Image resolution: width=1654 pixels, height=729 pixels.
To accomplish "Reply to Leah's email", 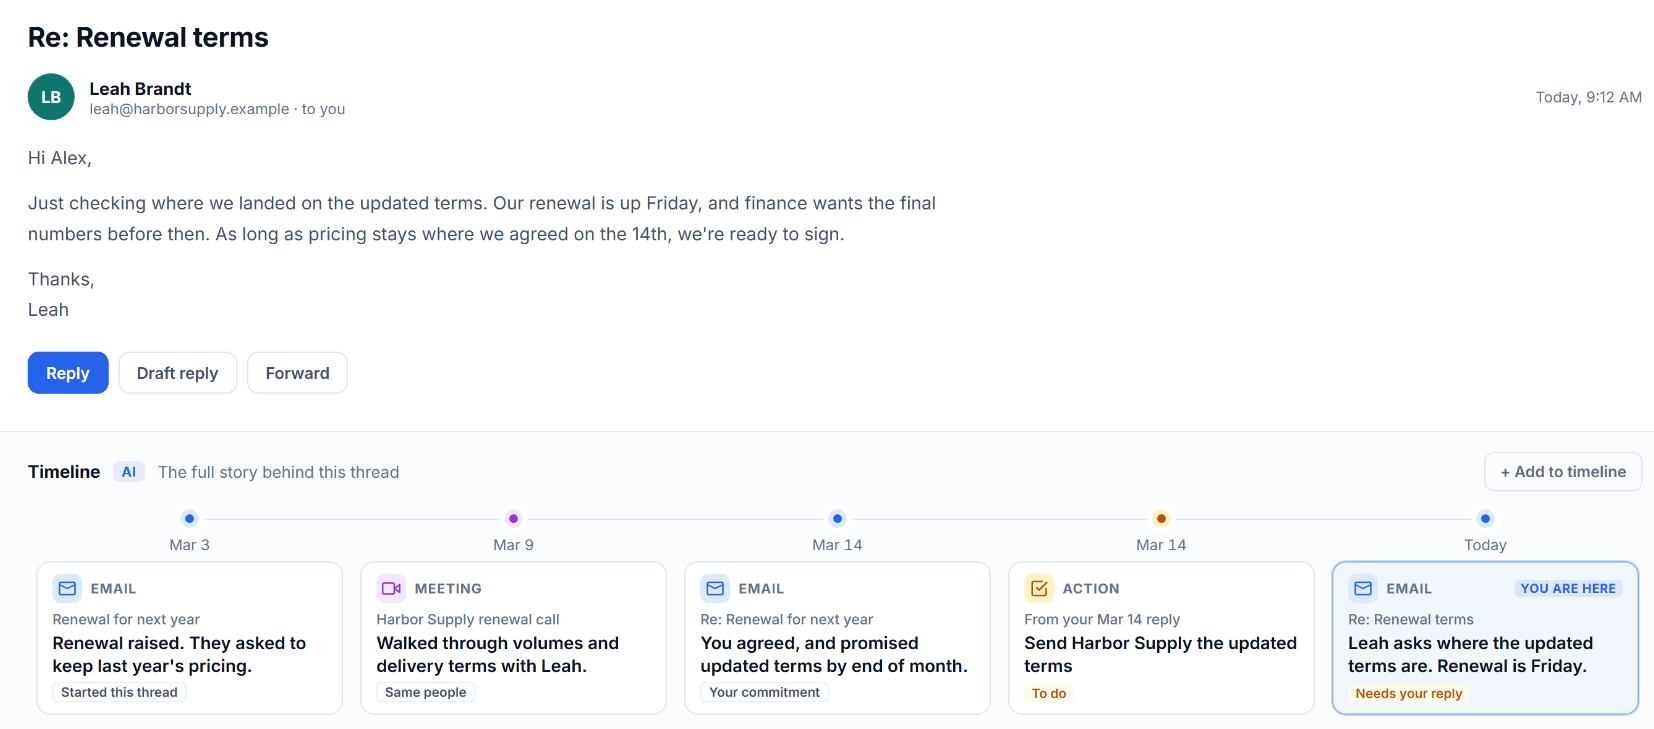I will click(x=68, y=373).
